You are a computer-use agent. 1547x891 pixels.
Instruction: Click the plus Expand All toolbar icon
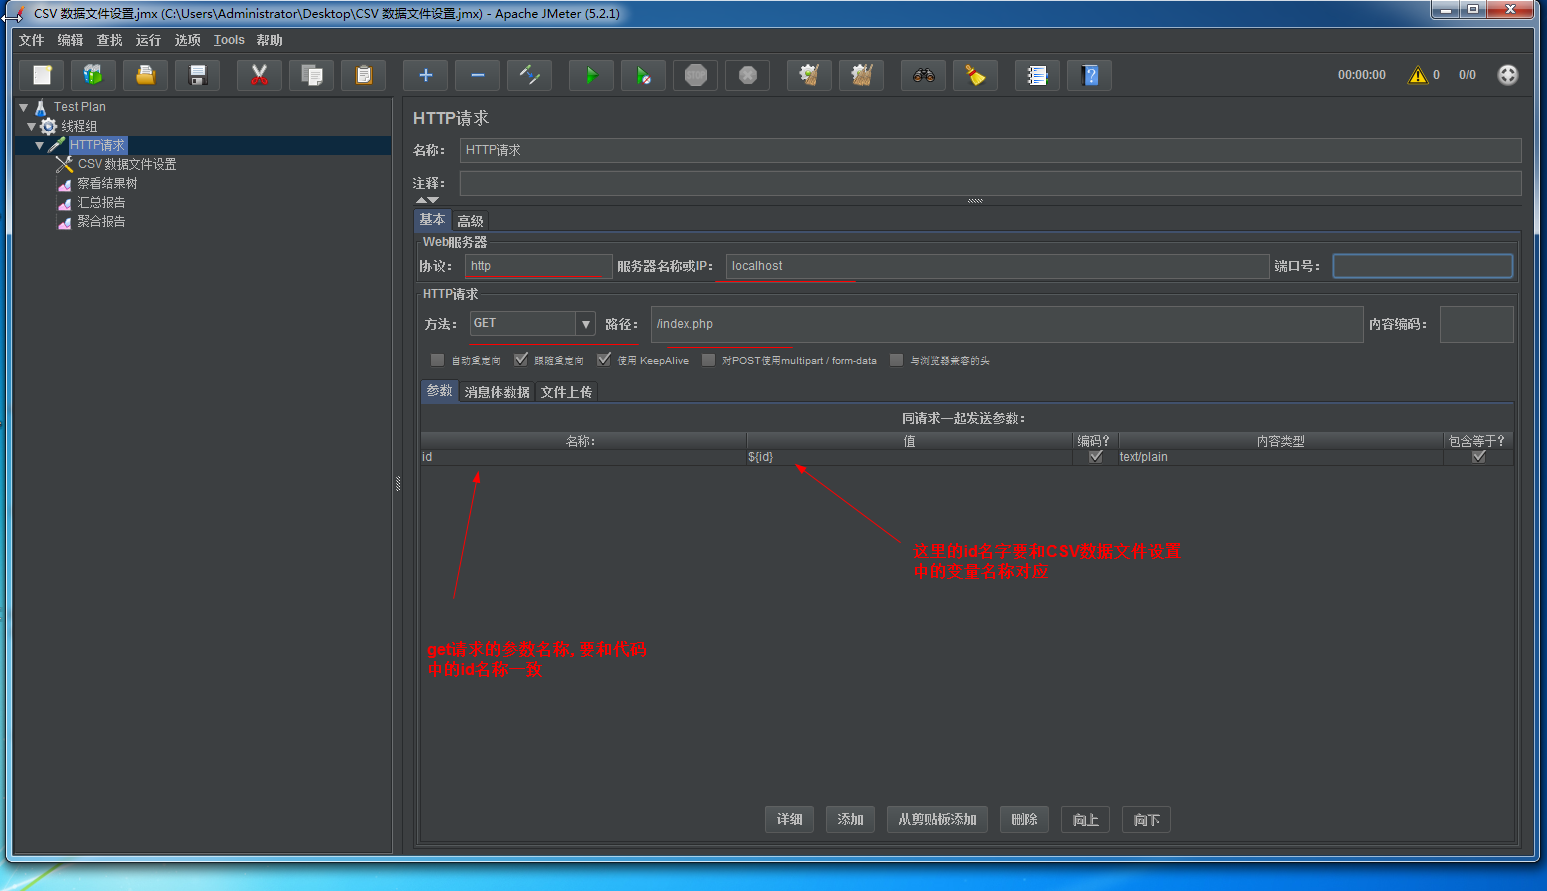(x=425, y=75)
